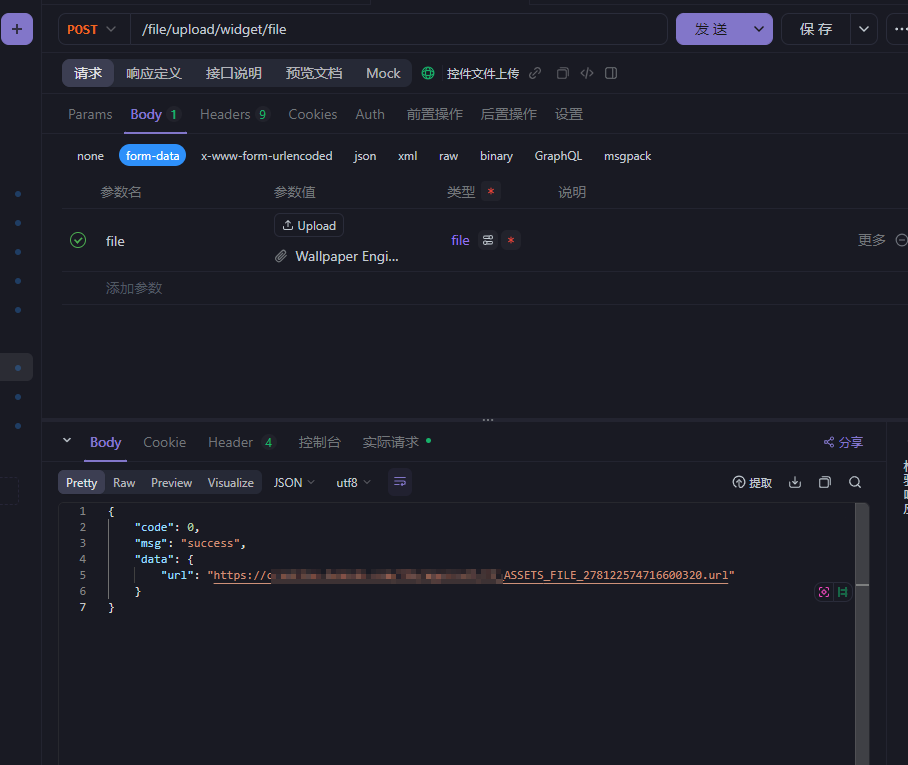Open the 控制台 tab

click(x=319, y=442)
